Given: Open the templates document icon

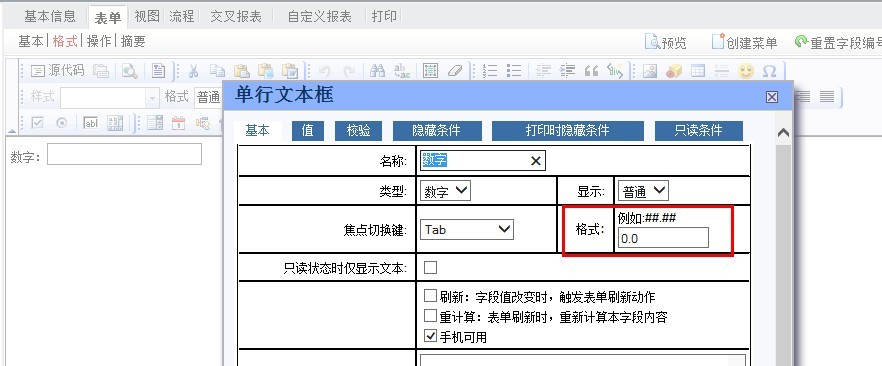Looking at the screenshot, I should pos(159,71).
